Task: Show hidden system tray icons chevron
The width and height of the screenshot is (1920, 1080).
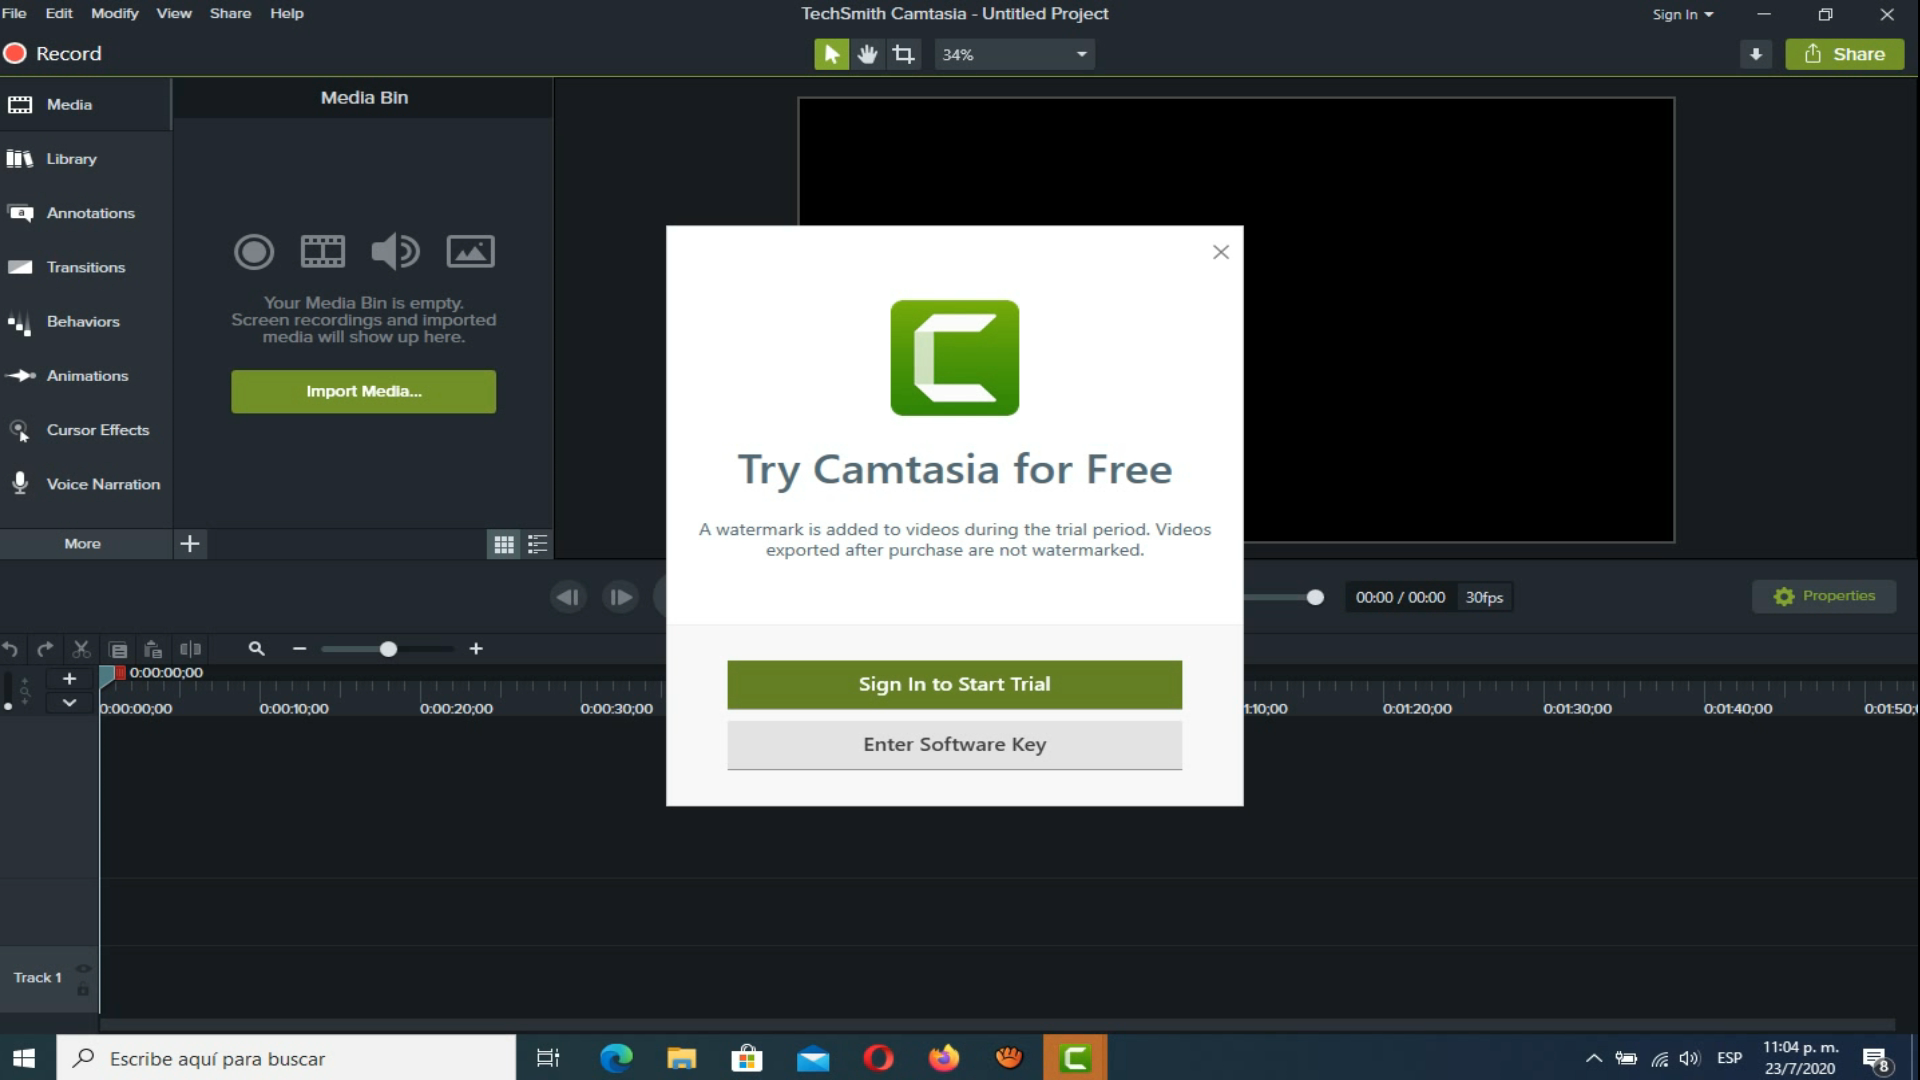Action: coord(1594,1058)
